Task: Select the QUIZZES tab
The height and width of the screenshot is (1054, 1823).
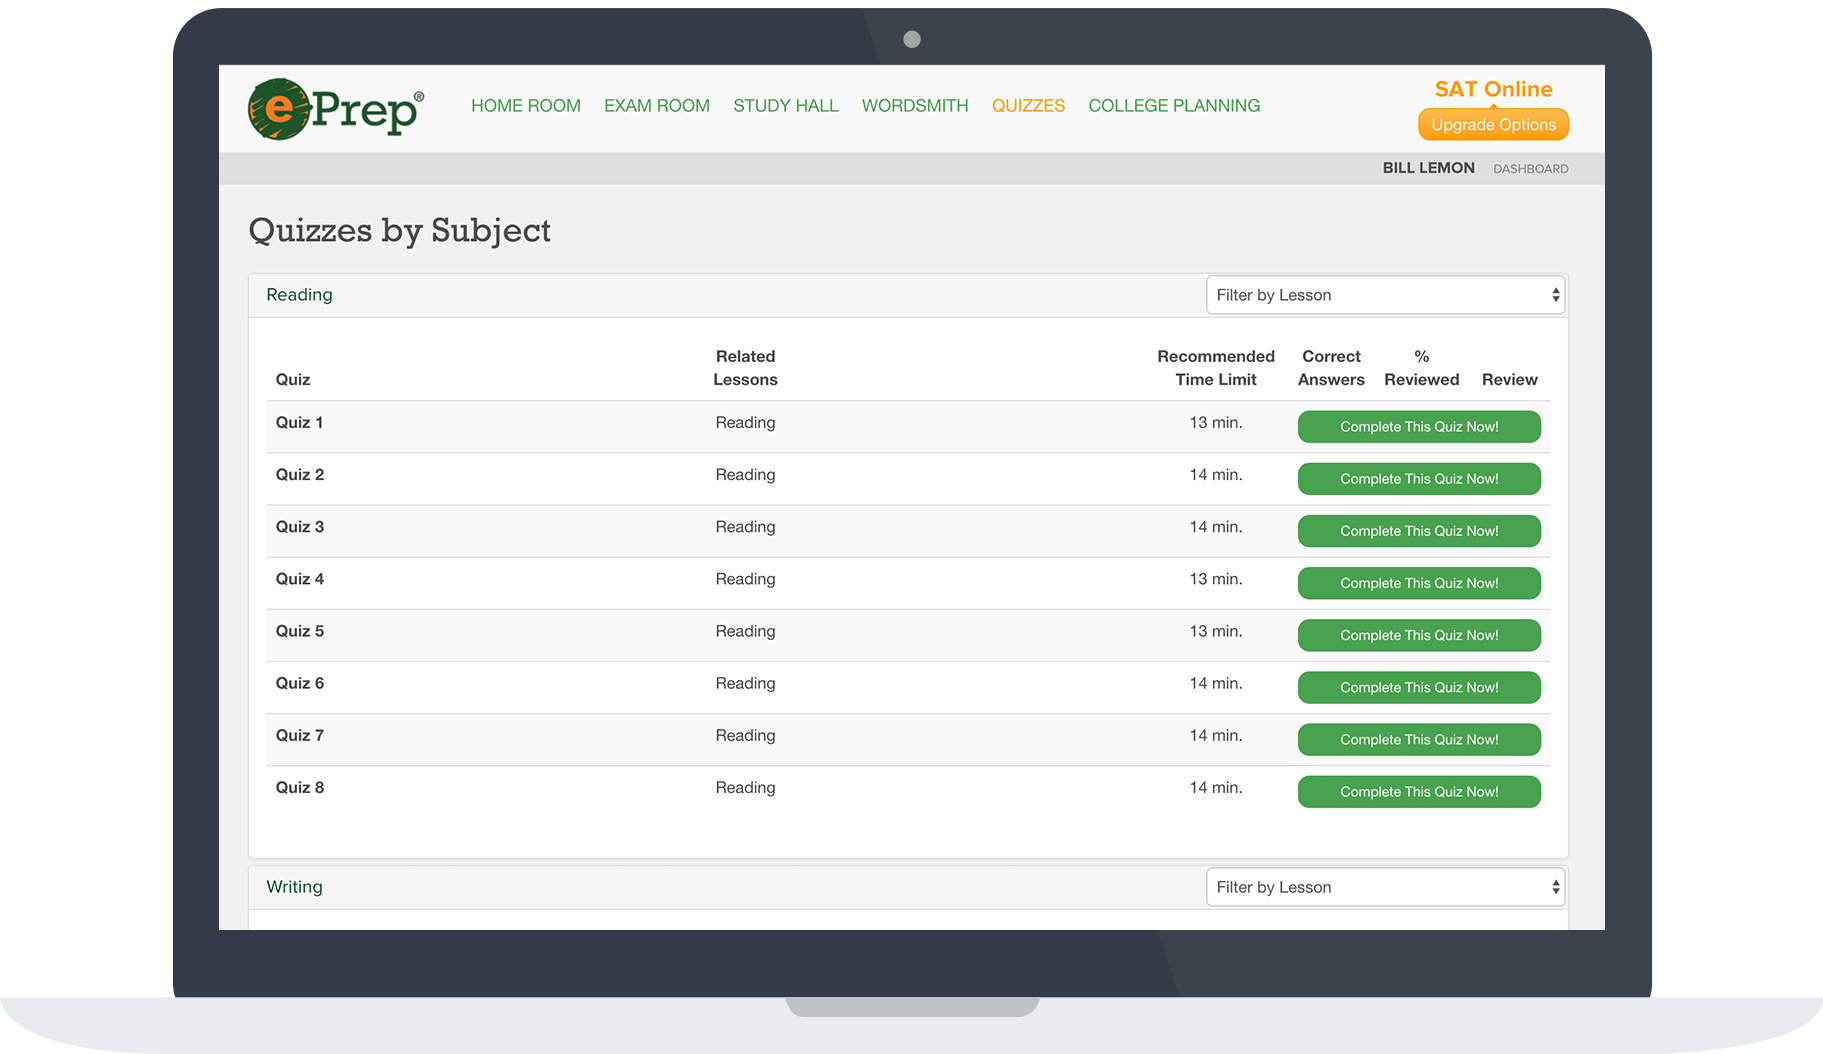Action: (x=1028, y=106)
